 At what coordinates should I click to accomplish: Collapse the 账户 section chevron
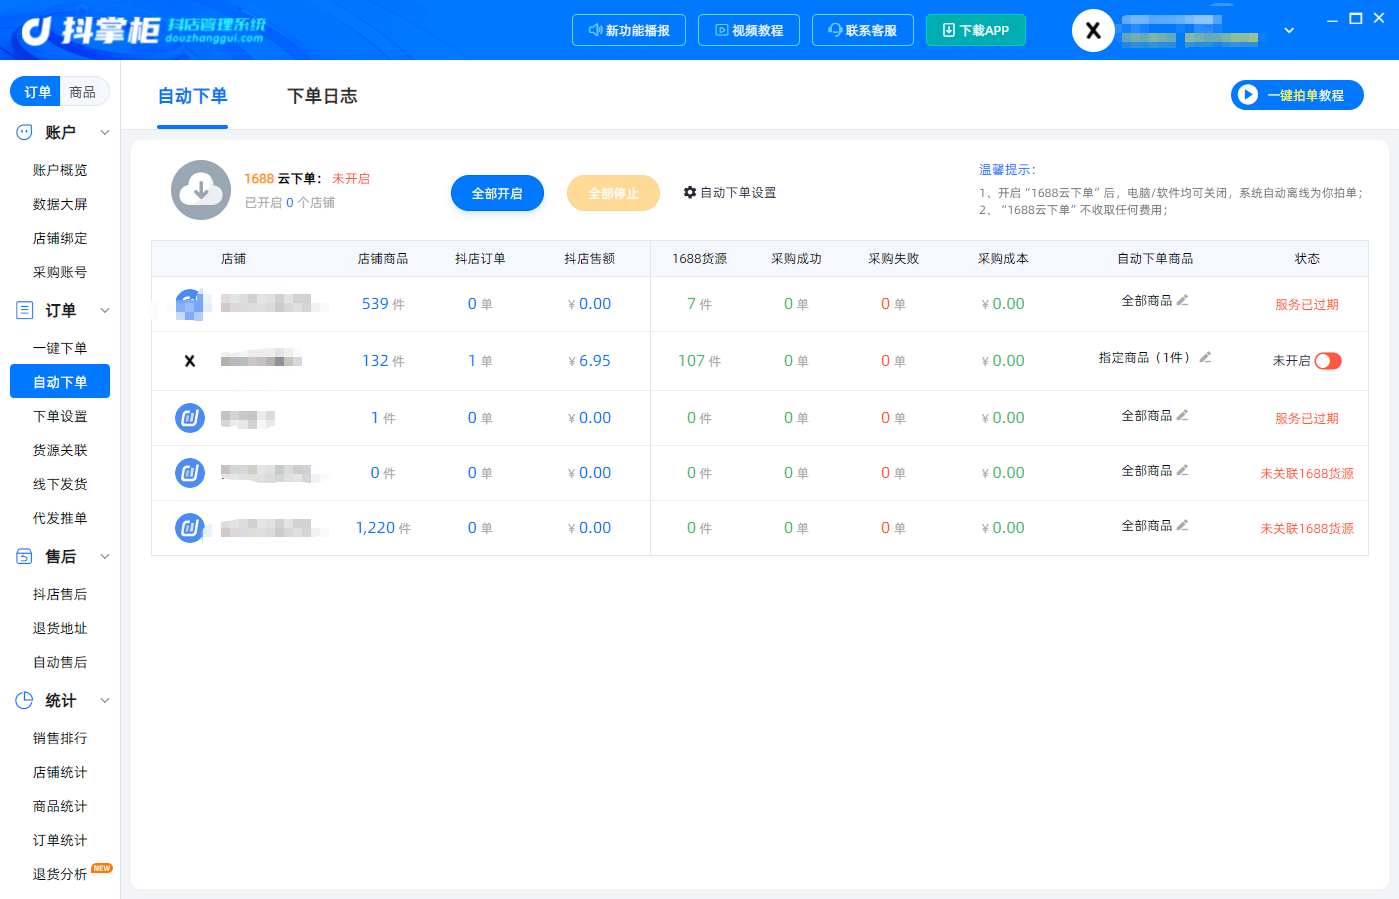(x=105, y=132)
